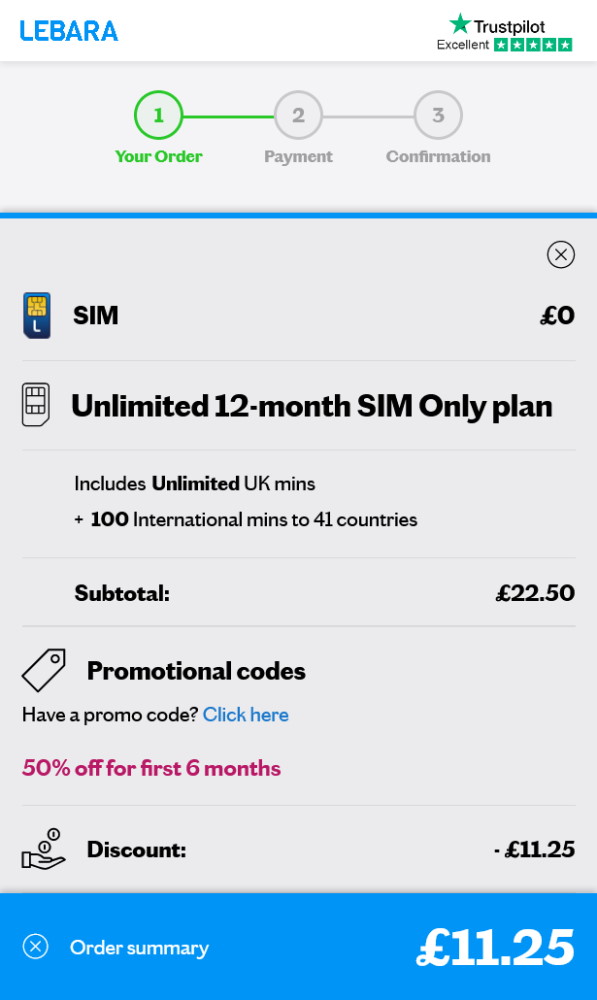Click the promotional codes tag icon

pos(43,668)
